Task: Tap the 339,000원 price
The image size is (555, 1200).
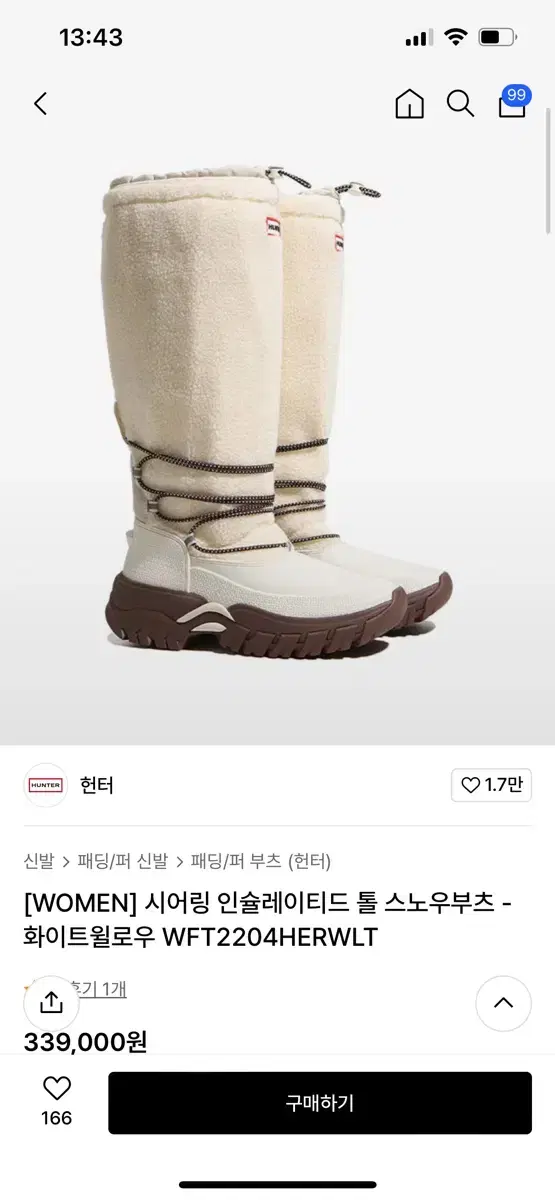Action: (x=85, y=1042)
